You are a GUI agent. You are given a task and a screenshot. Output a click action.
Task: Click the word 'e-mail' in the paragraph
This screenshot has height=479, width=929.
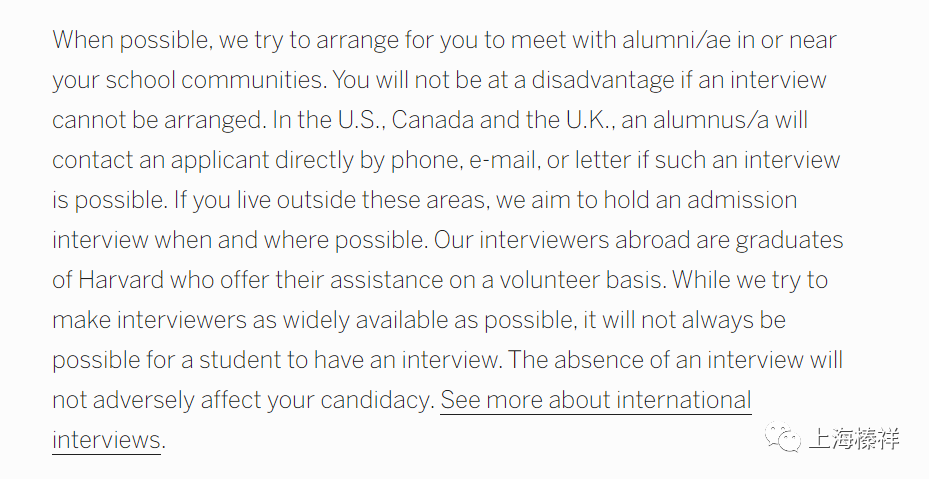click(504, 160)
